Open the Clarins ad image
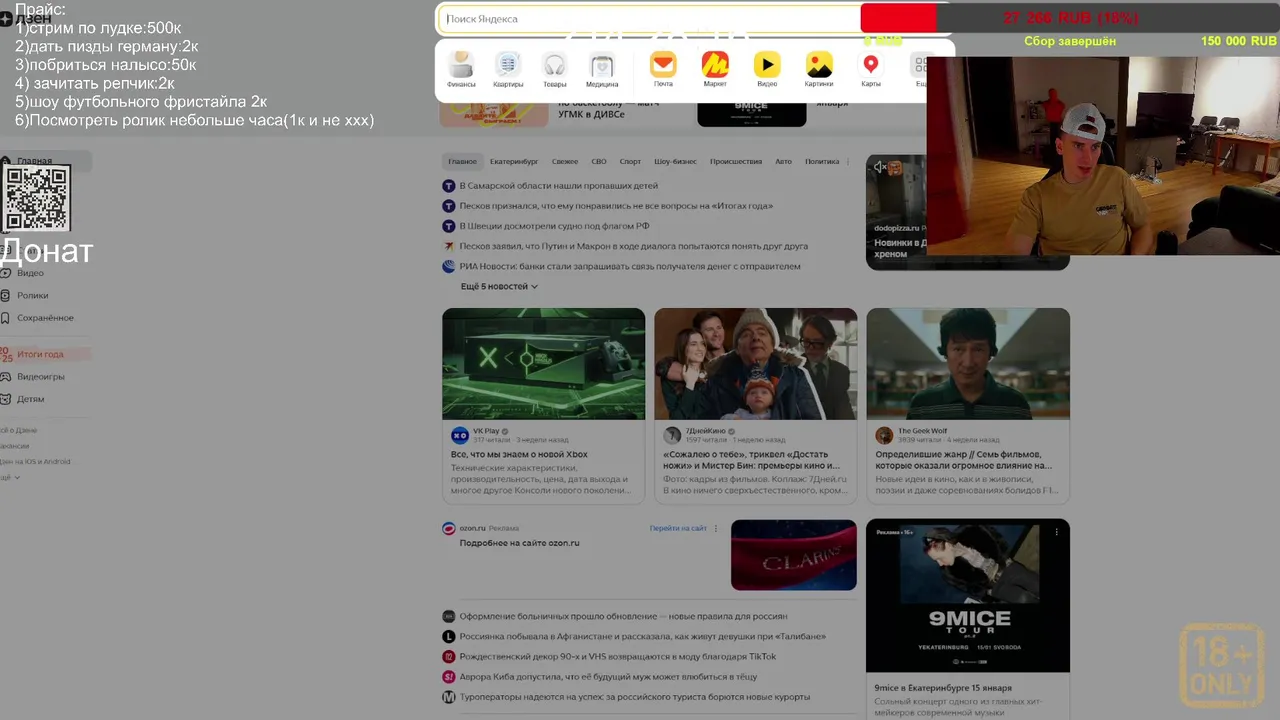Image resolution: width=1280 pixels, height=720 pixels. pos(794,555)
